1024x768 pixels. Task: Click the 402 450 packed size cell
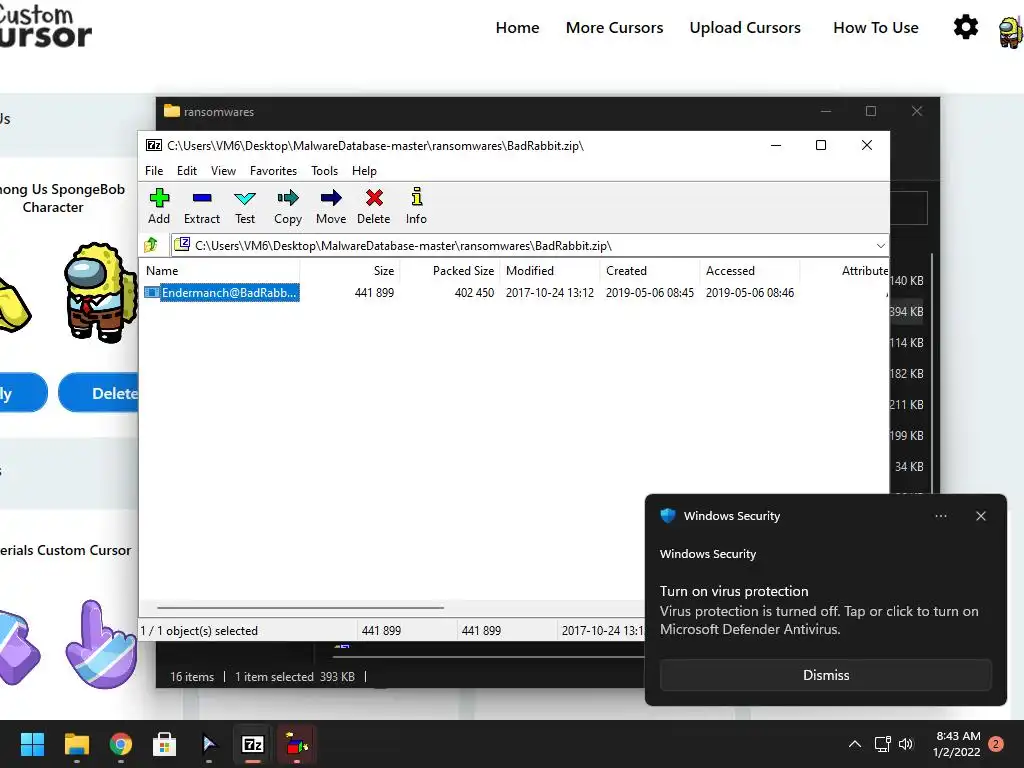(x=474, y=293)
